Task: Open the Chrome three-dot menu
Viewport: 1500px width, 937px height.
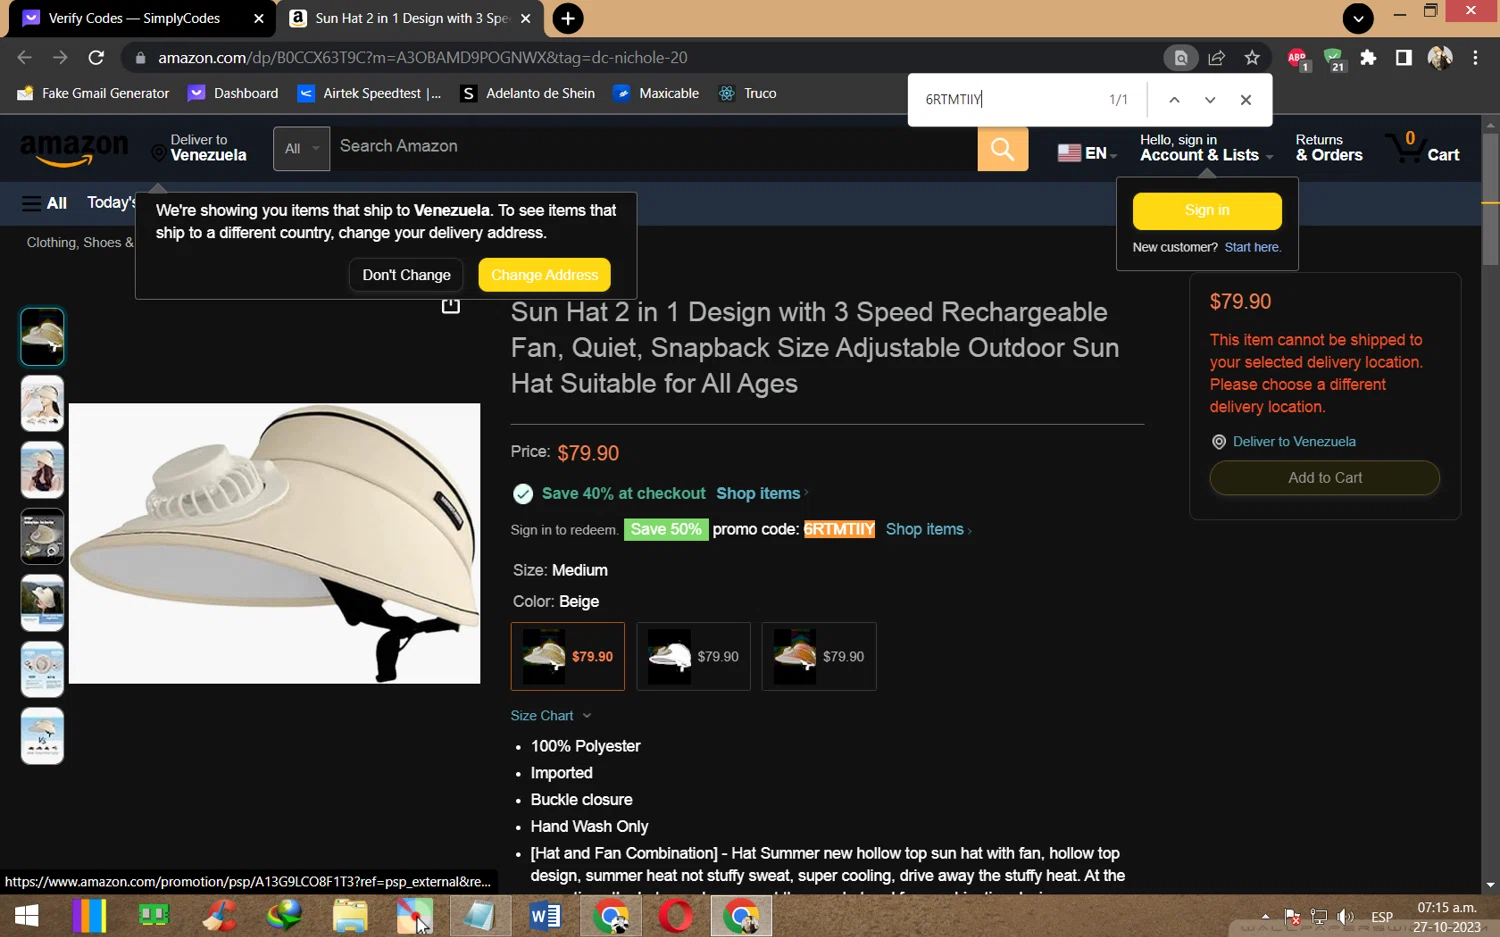Action: 1475,58
